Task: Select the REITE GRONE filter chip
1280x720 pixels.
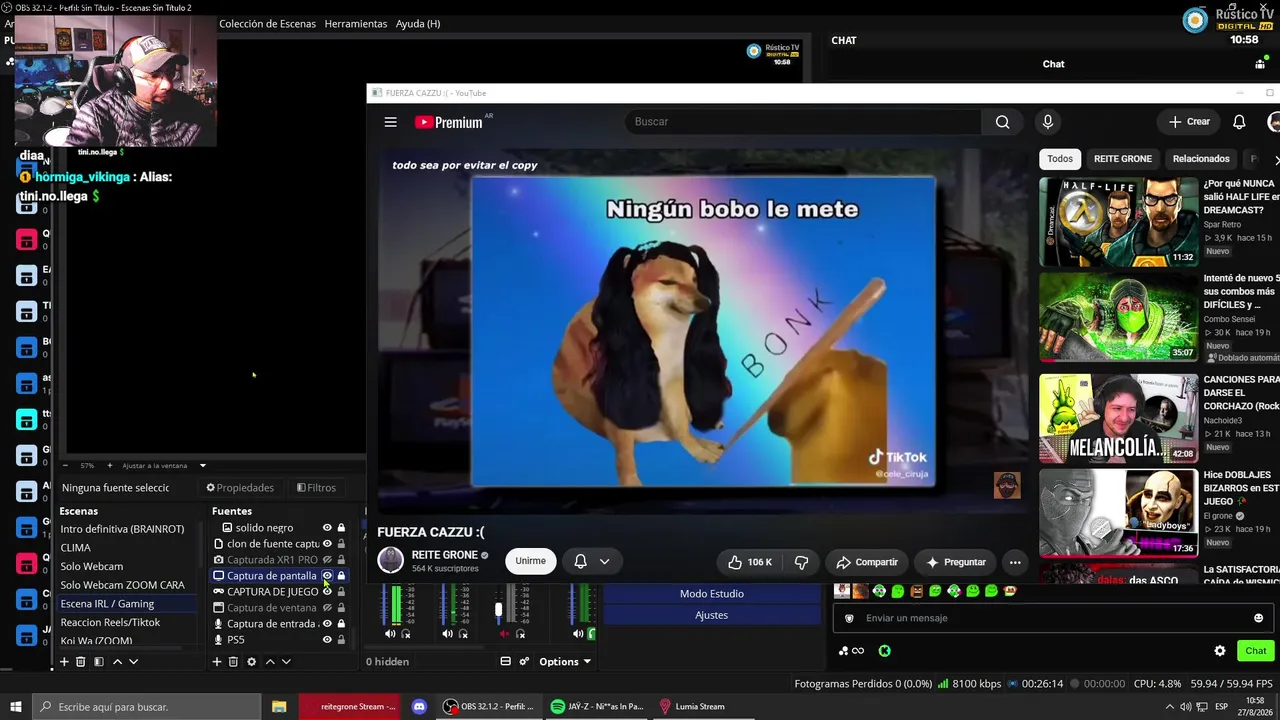Action: tap(1123, 159)
